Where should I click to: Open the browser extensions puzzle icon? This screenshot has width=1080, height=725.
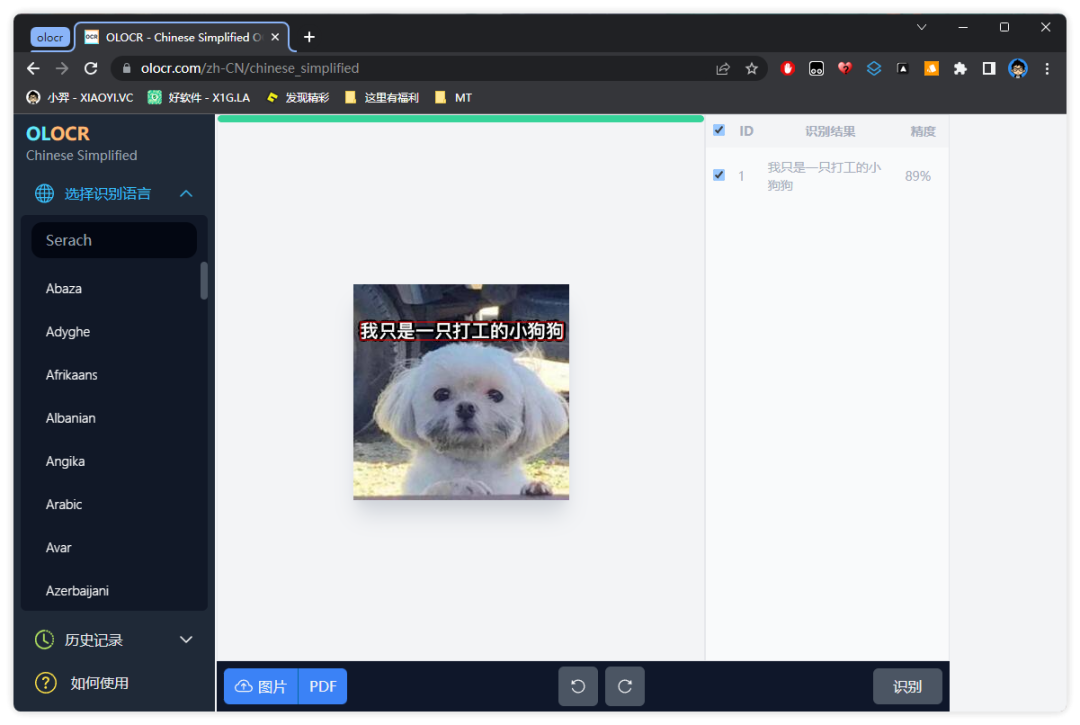(960, 69)
